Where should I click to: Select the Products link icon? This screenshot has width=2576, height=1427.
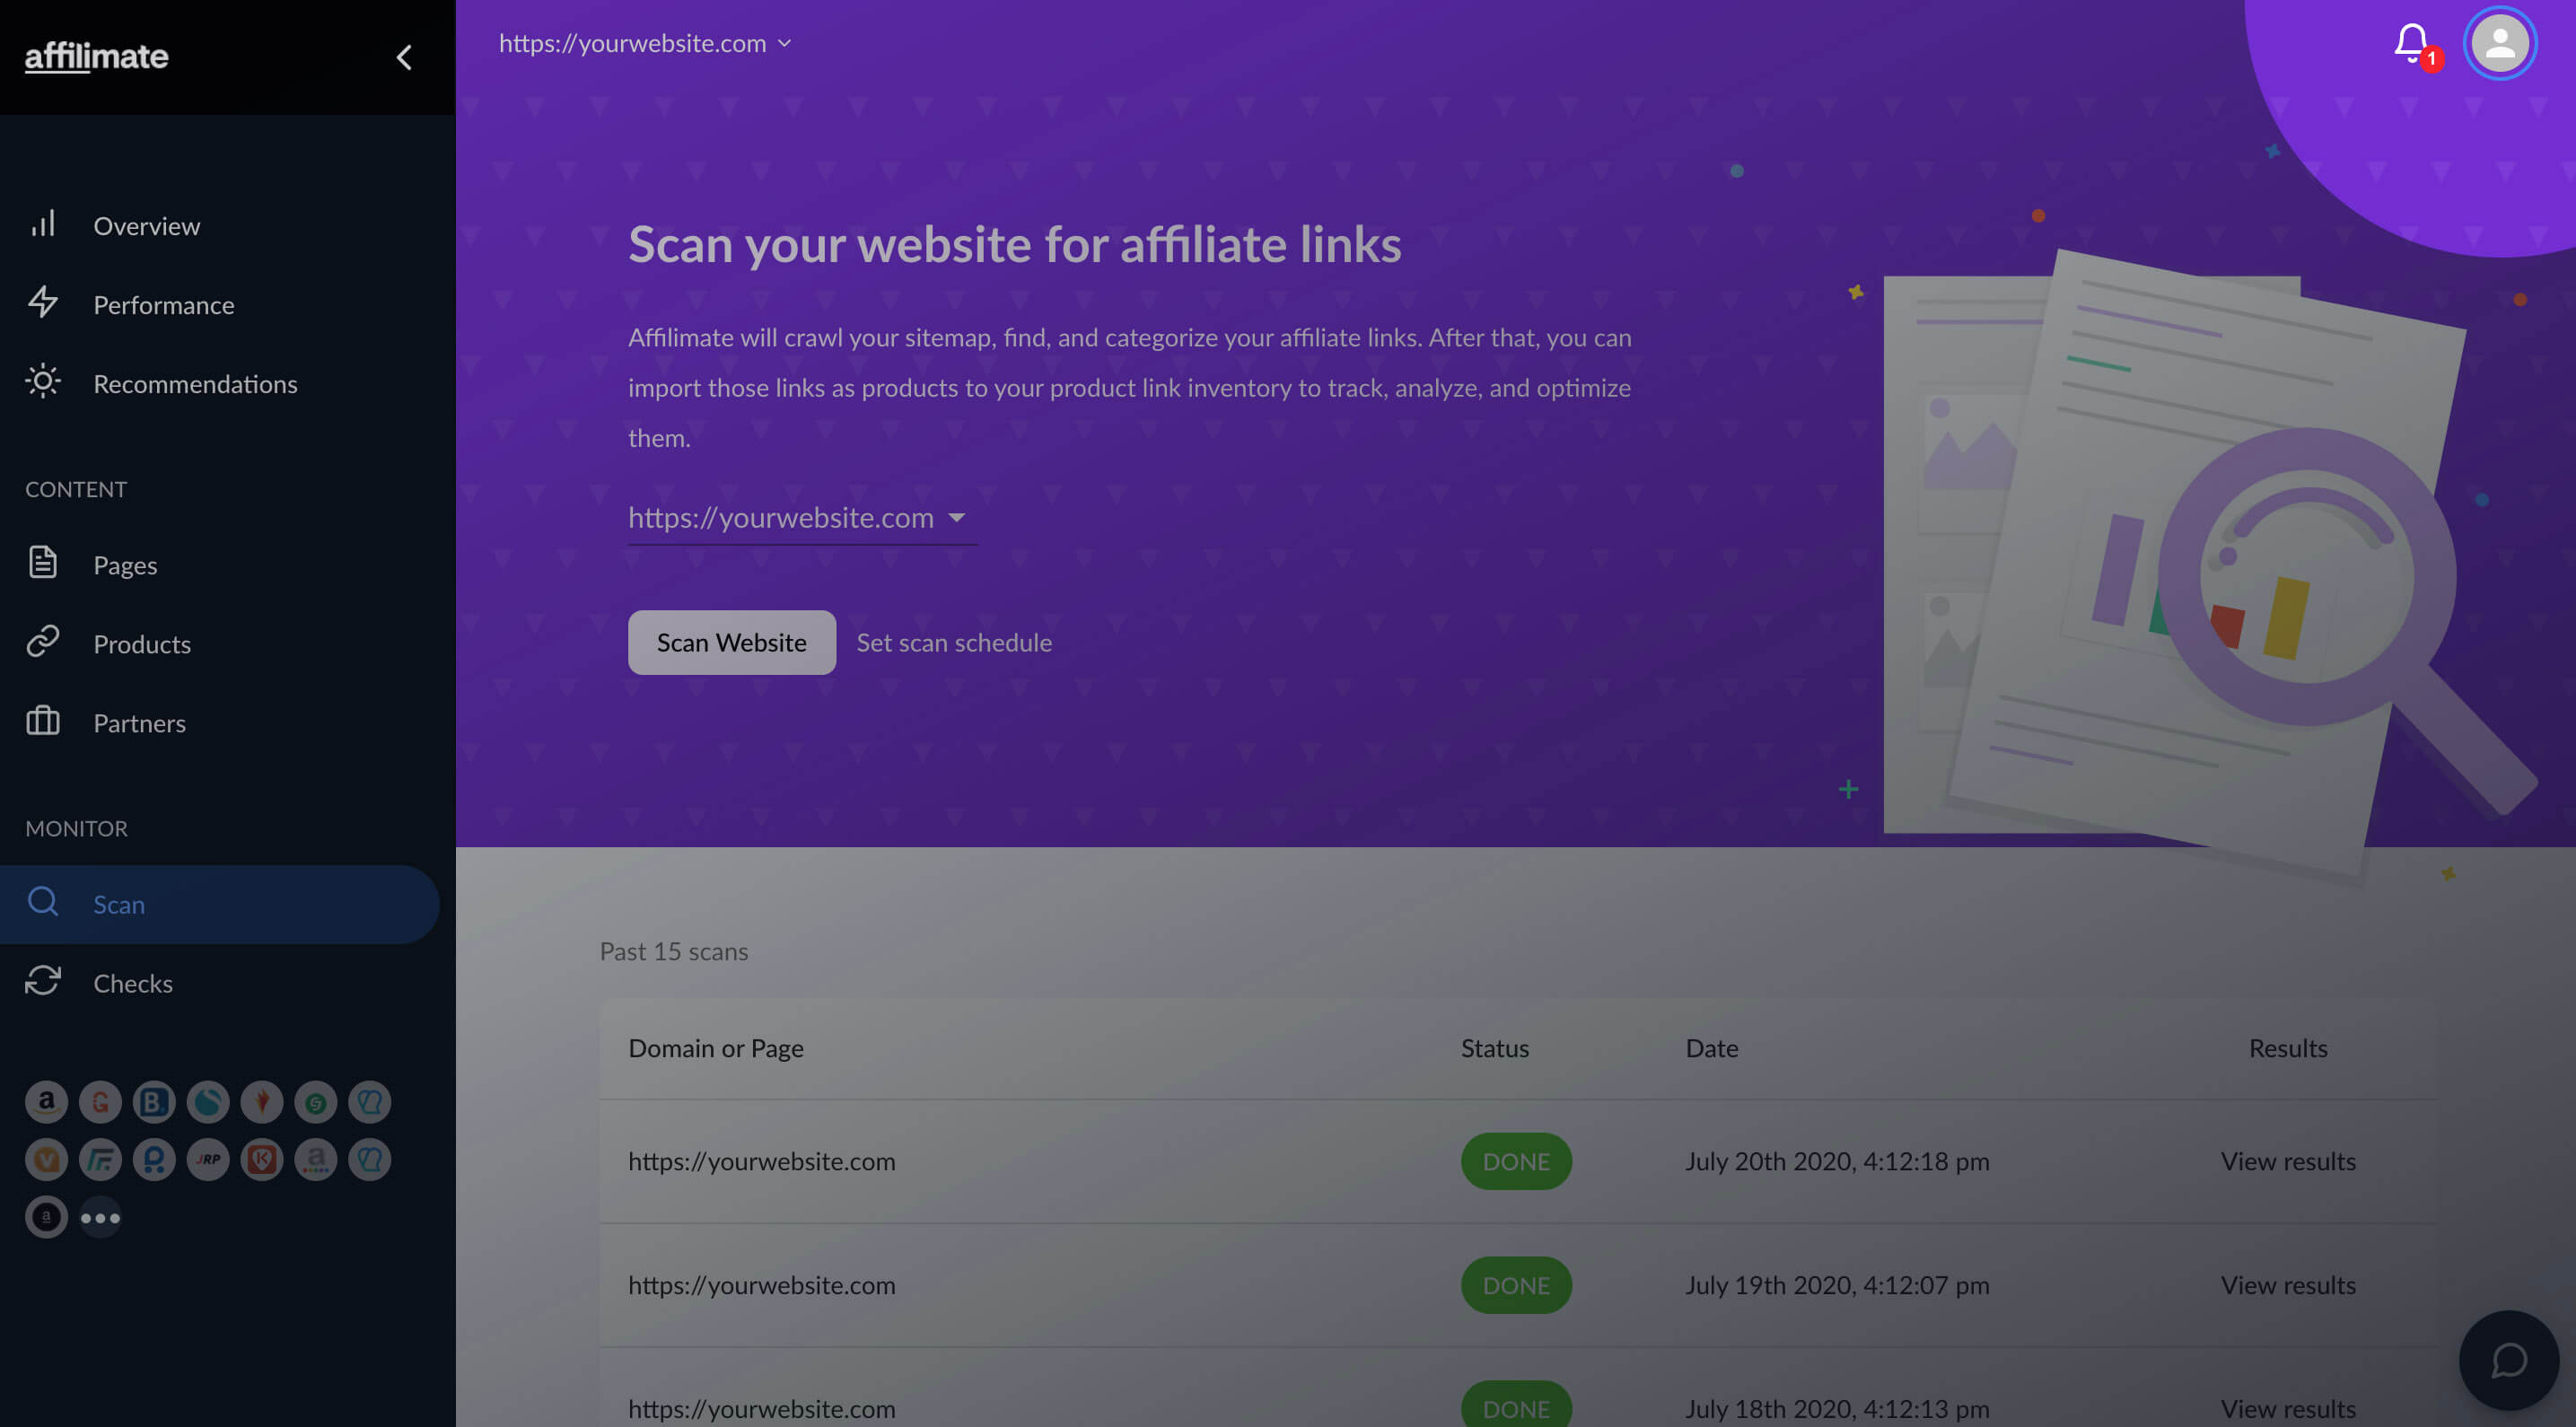pyautogui.click(x=42, y=643)
